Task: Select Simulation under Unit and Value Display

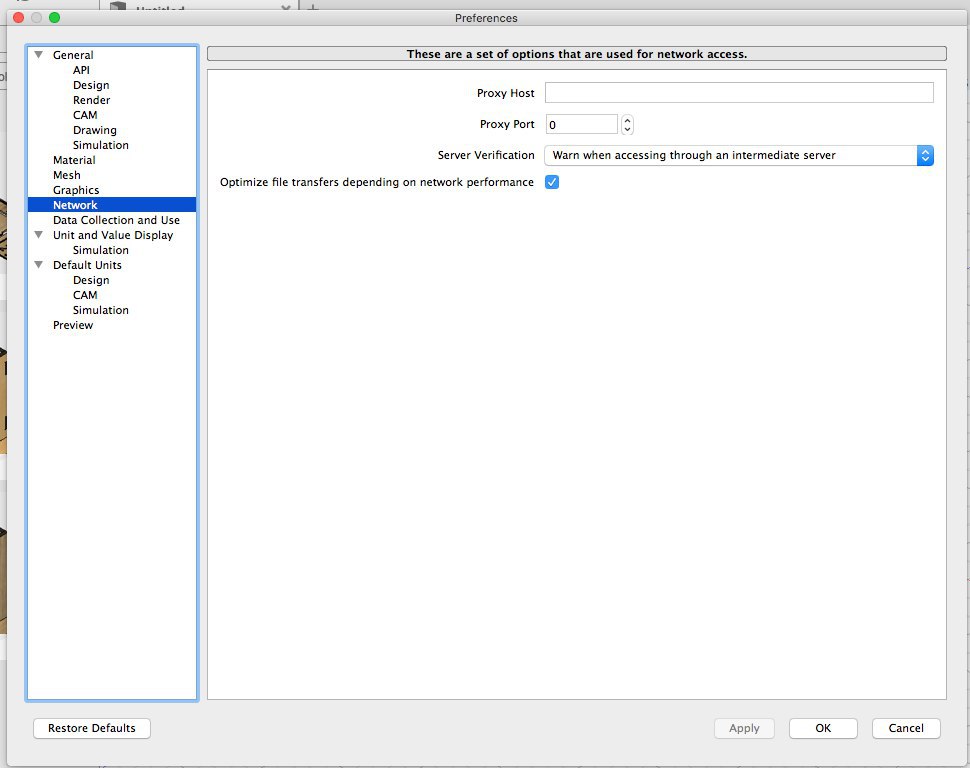Action: point(101,250)
